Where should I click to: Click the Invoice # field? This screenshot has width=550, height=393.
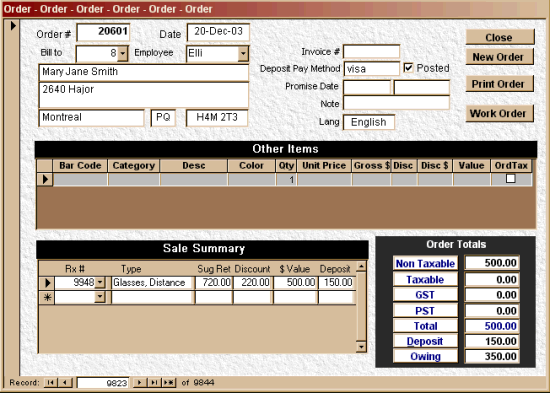371,52
